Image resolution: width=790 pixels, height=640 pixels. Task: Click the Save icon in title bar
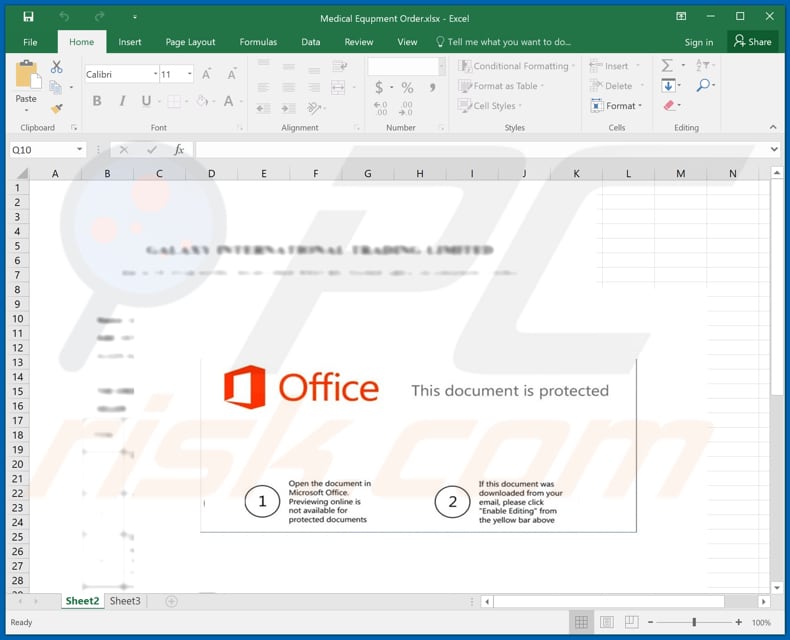pyautogui.click(x=28, y=17)
